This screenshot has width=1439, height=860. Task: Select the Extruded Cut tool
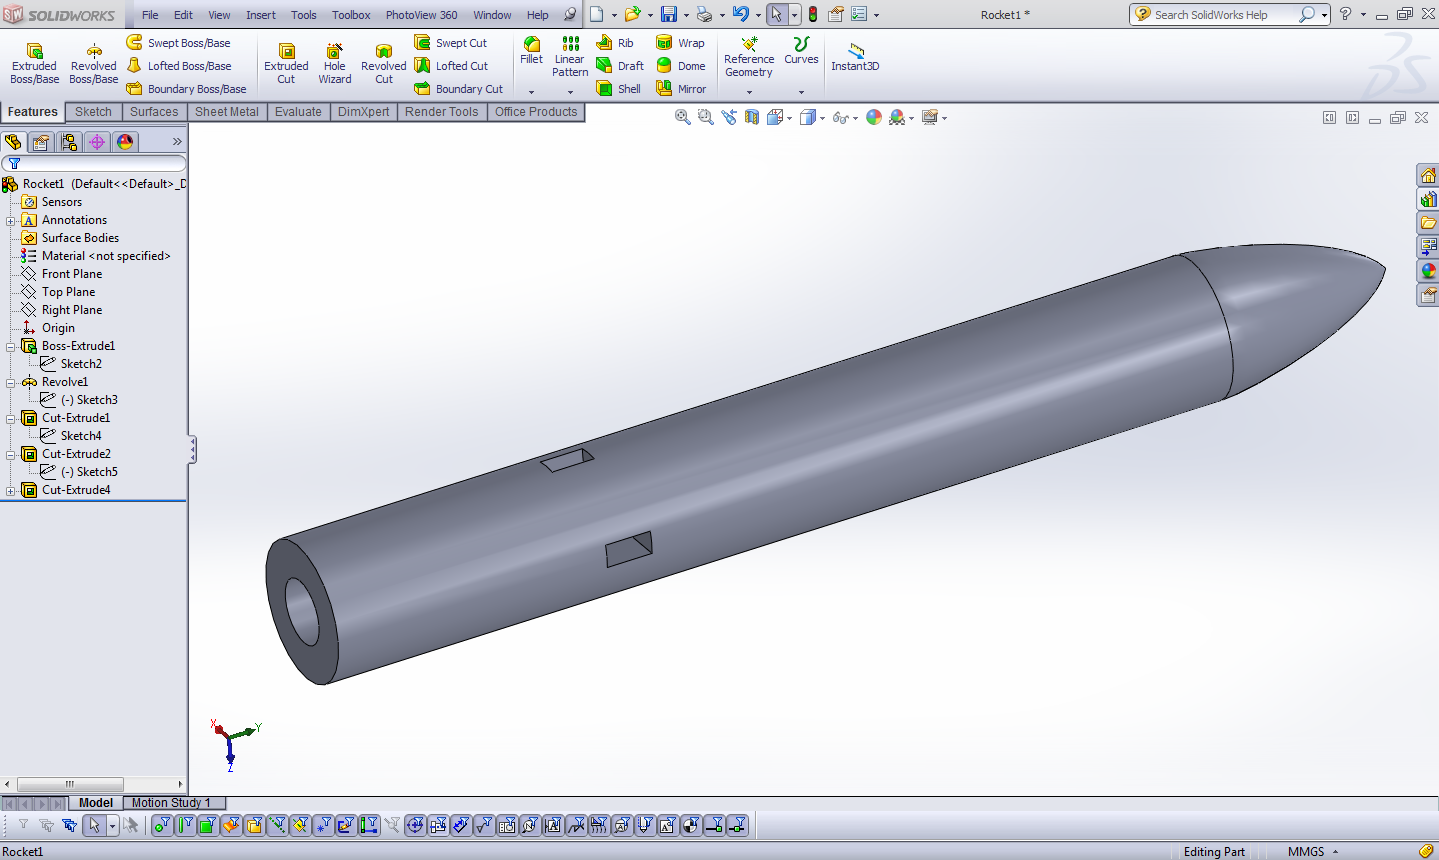coord(286,64)
